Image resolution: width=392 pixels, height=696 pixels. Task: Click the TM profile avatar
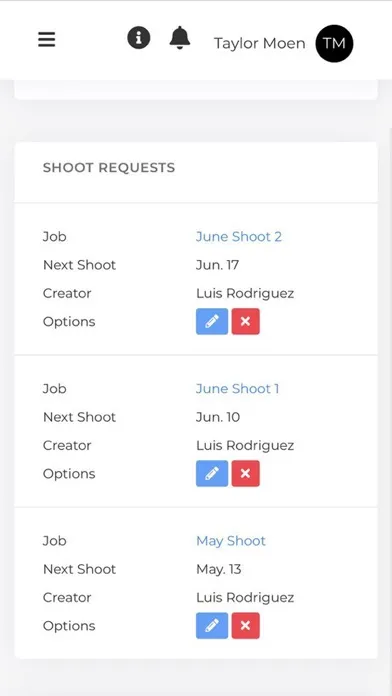(x=334, y=44)
